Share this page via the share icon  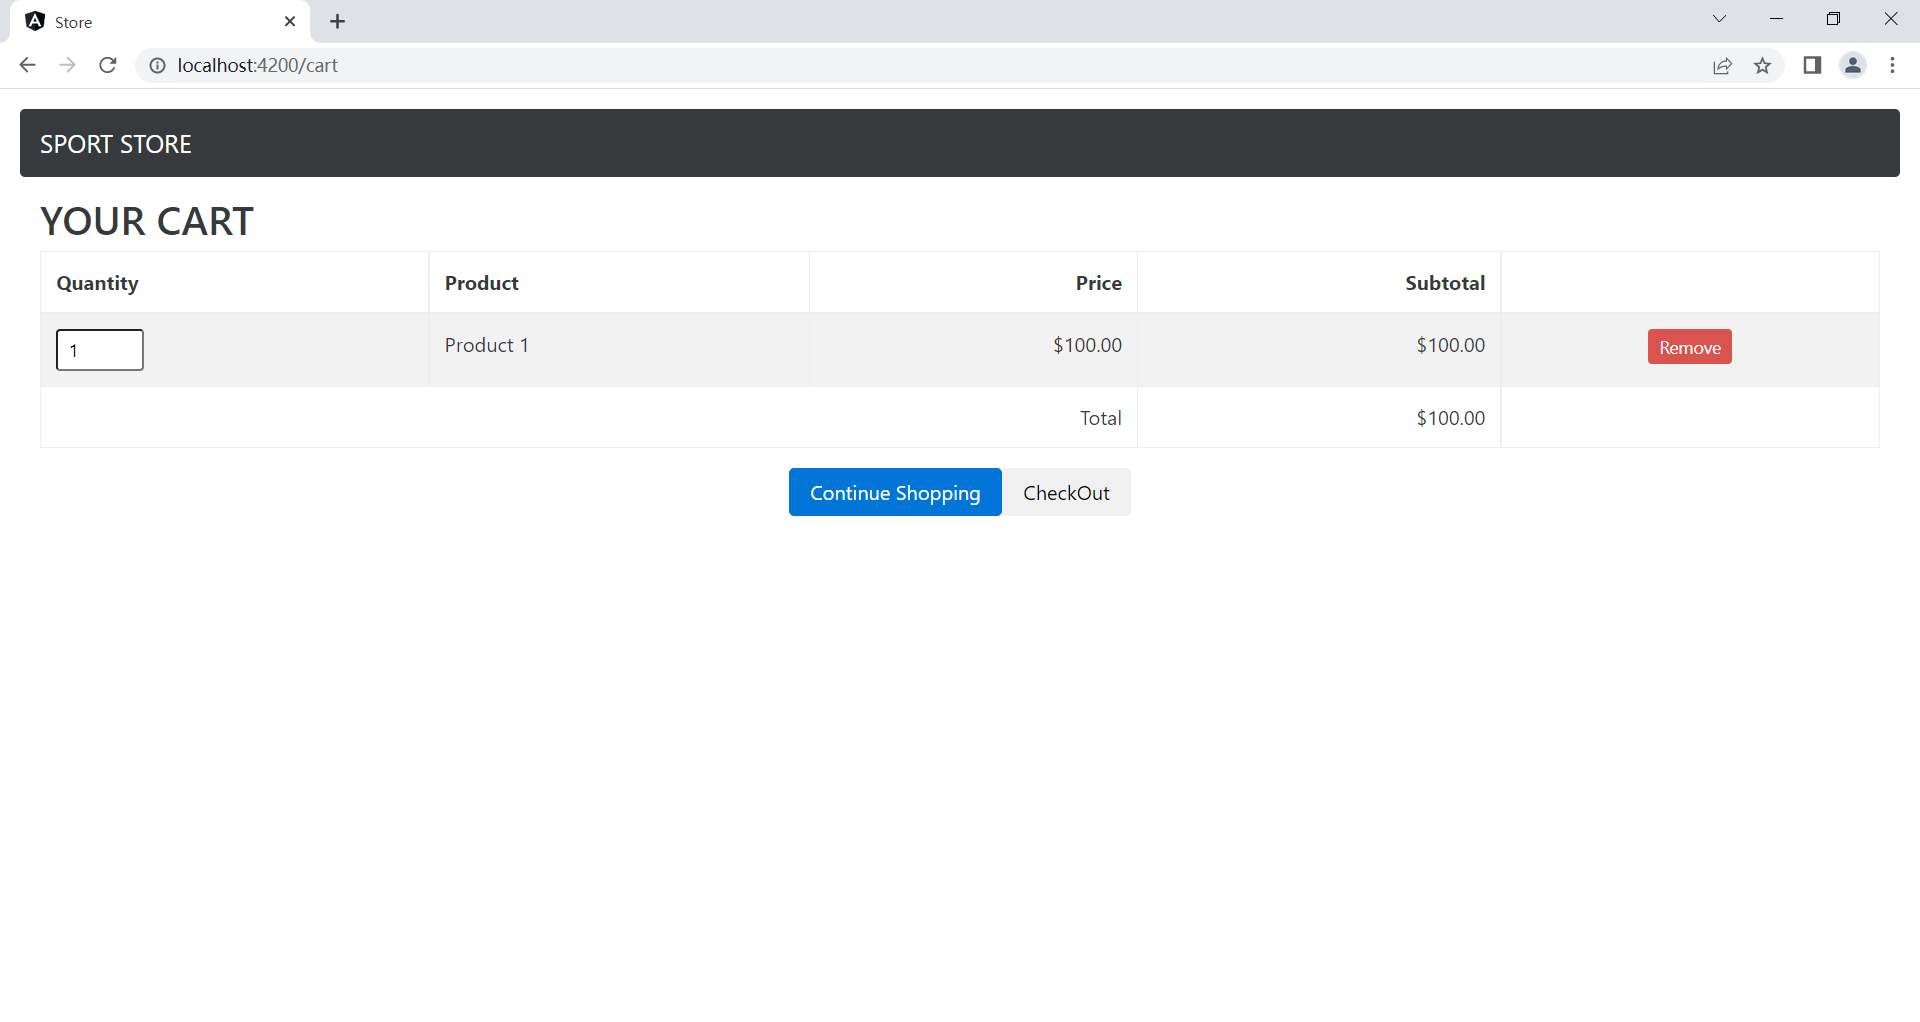(x=1722, y=66)
